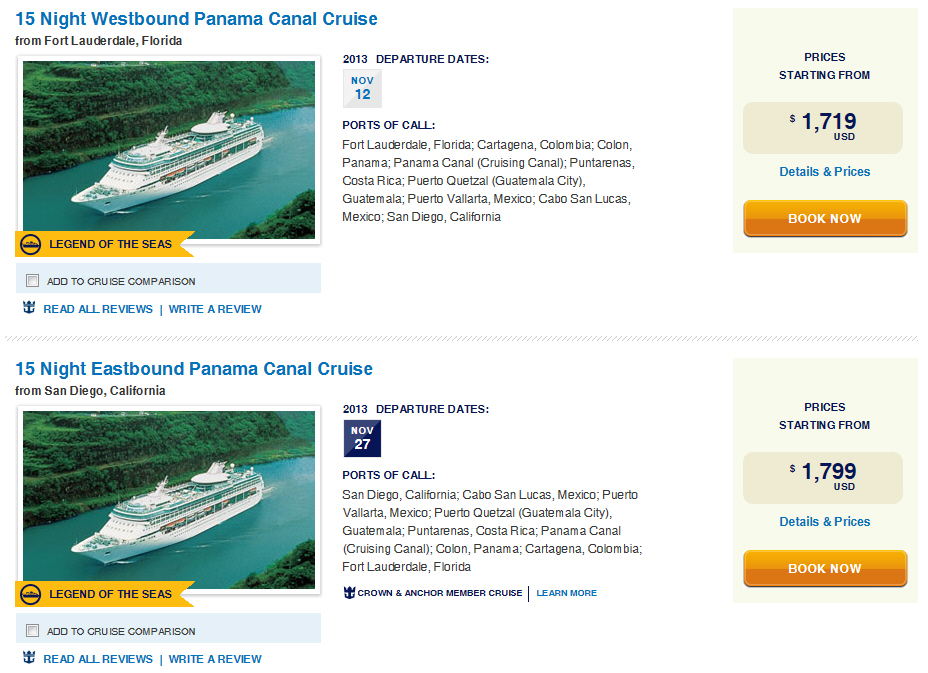
Task: Click Crown & Anchor Member Cruise logo icon
Action: 349,593
